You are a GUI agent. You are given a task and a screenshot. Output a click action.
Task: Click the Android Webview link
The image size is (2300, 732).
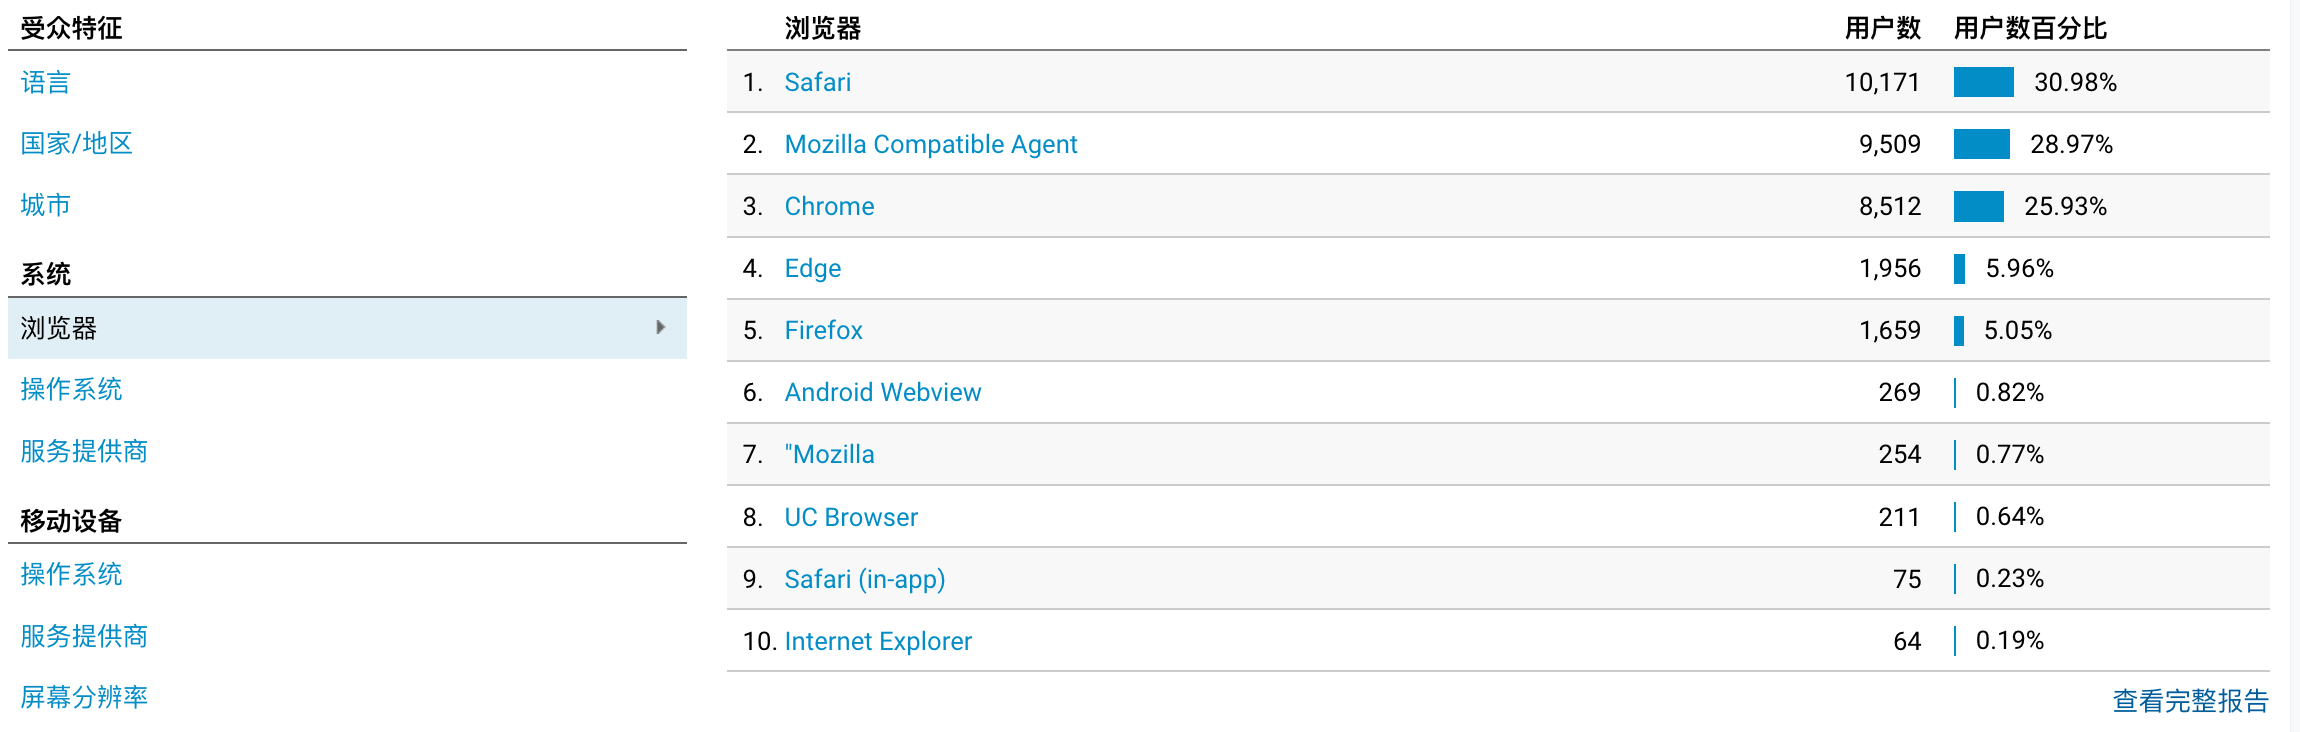click(x=882, y=392)
